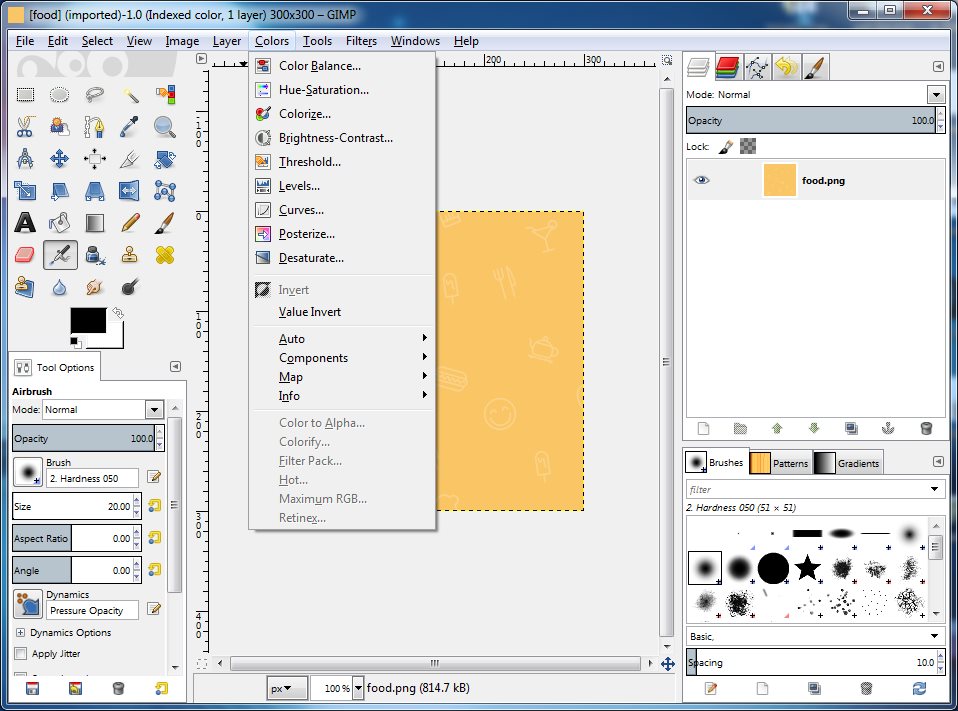
Task: Select the Zoom magnifier tool
Action: pyautogui.click(x=164, y=126)
